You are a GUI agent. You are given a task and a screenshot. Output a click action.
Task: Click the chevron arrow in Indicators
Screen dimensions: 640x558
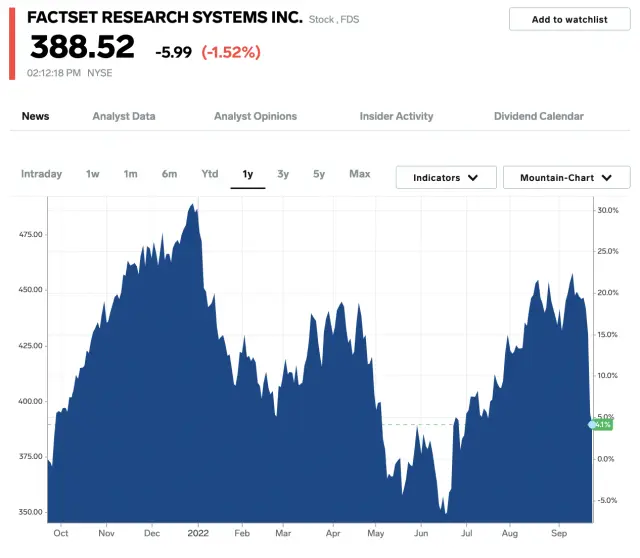[474, 178]
